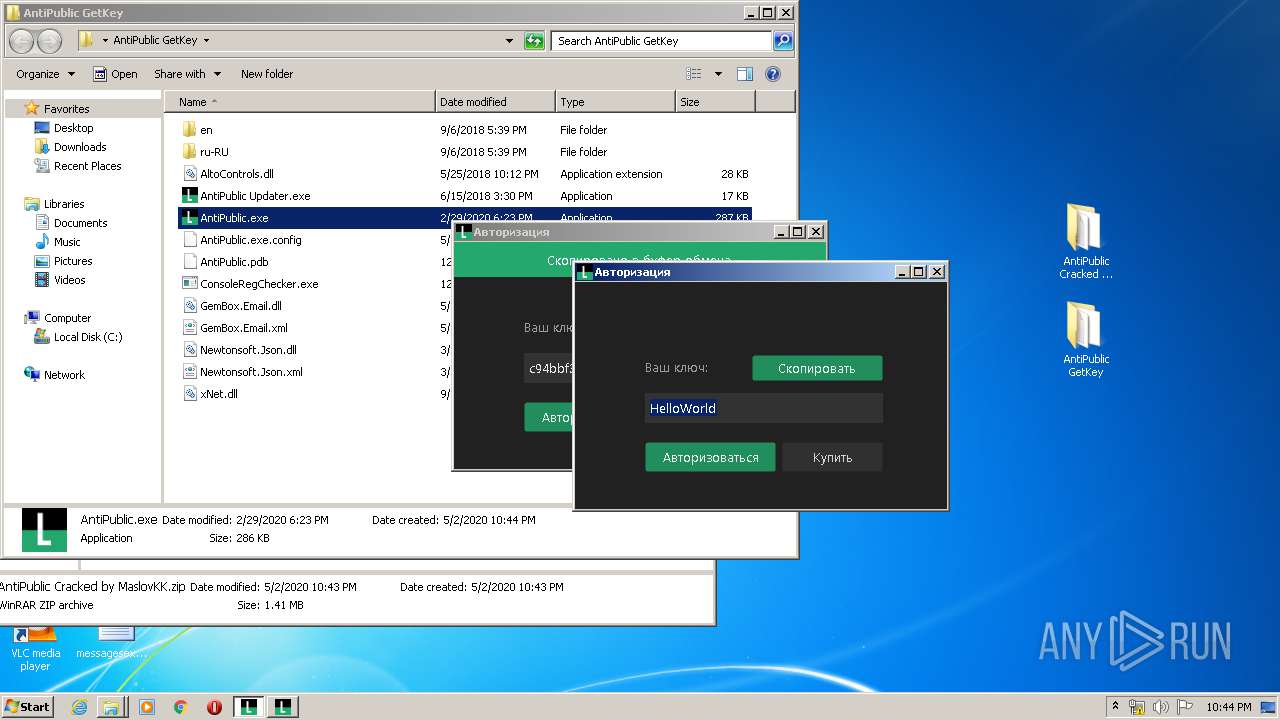Select AntiPublic Cracked desktop folder
Image resolution: width=1280 pixels, height=720 pixels.
coord(1086,241)
